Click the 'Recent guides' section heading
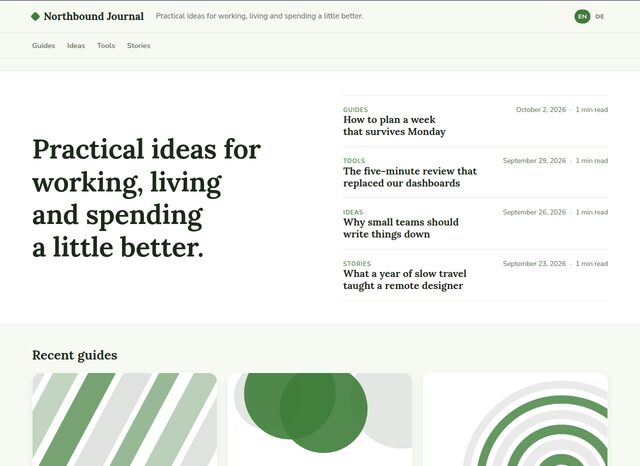Viewport: 640px width, 466px height. click(75, 355)
